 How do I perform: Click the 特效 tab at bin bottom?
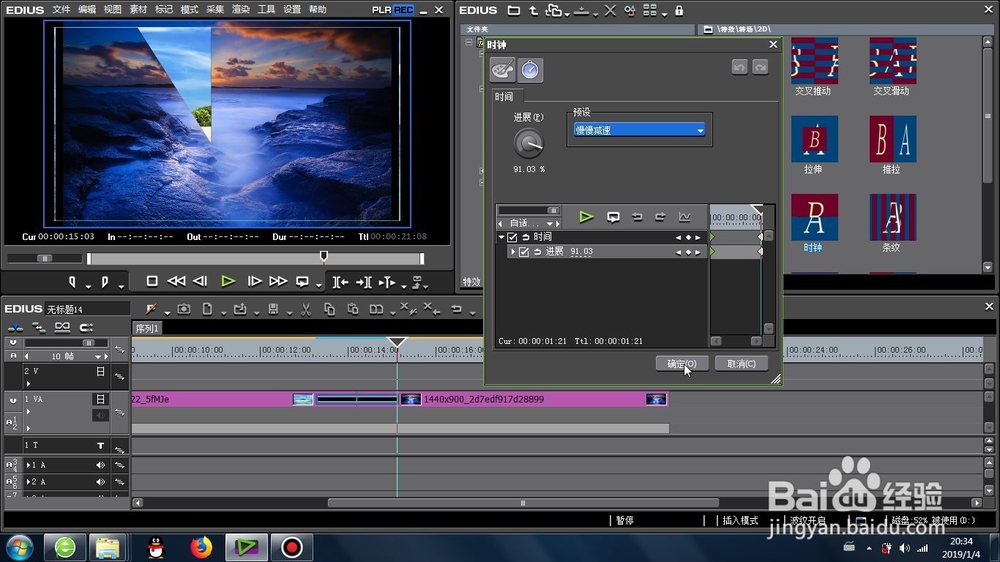(471, 281)
